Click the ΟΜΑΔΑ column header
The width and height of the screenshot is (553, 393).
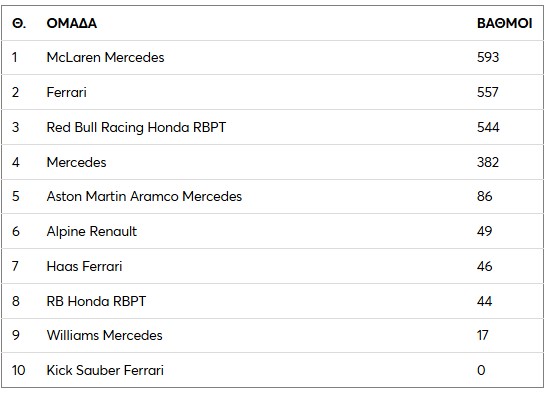(x=72, y=23)
